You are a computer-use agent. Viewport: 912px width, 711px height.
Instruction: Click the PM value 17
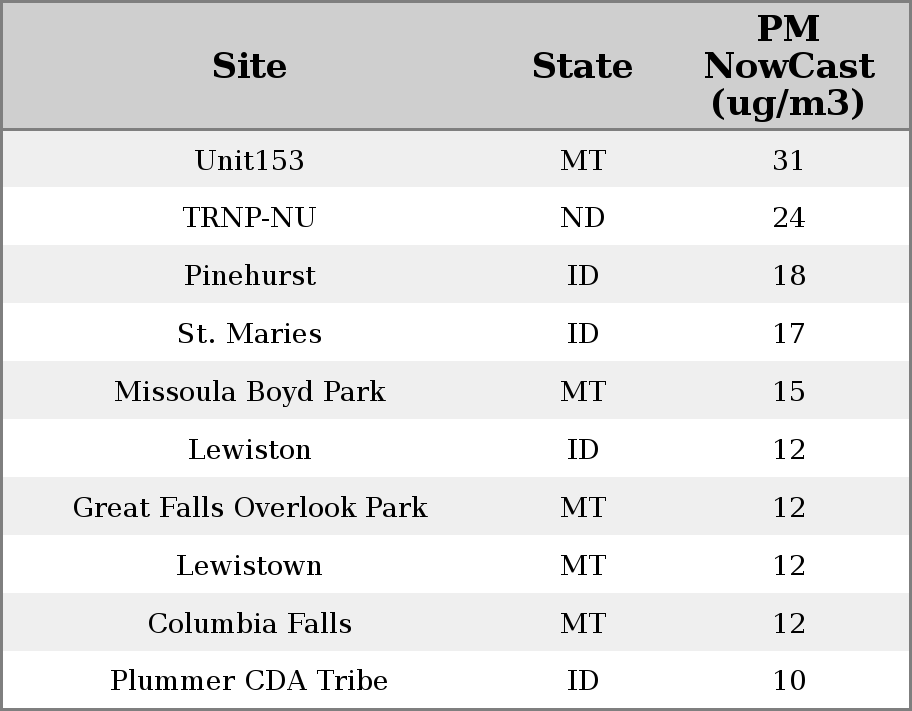point(788,334)
